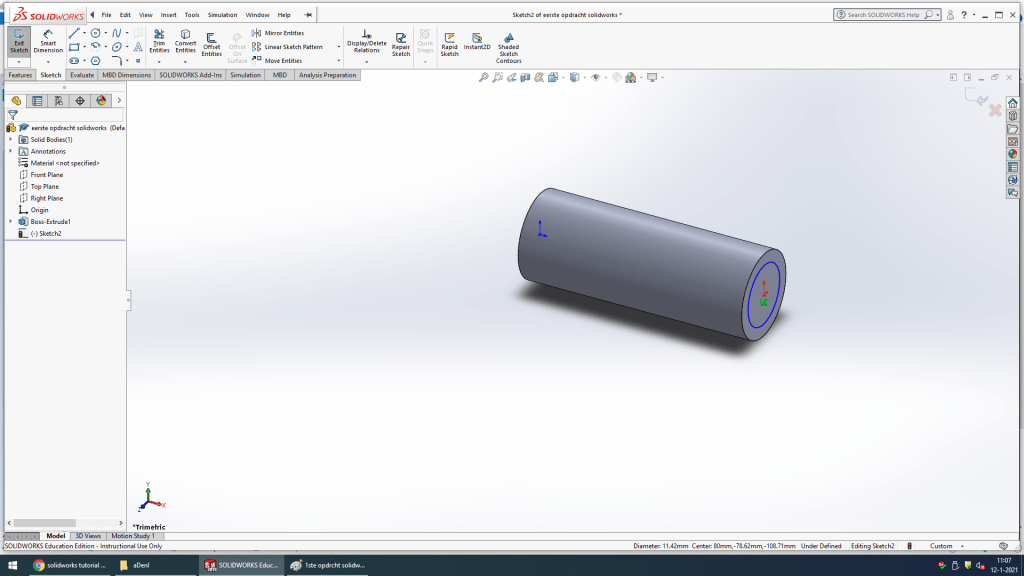Switch to the Evaluate tab

pyautogui.click(x=82, y=75)
